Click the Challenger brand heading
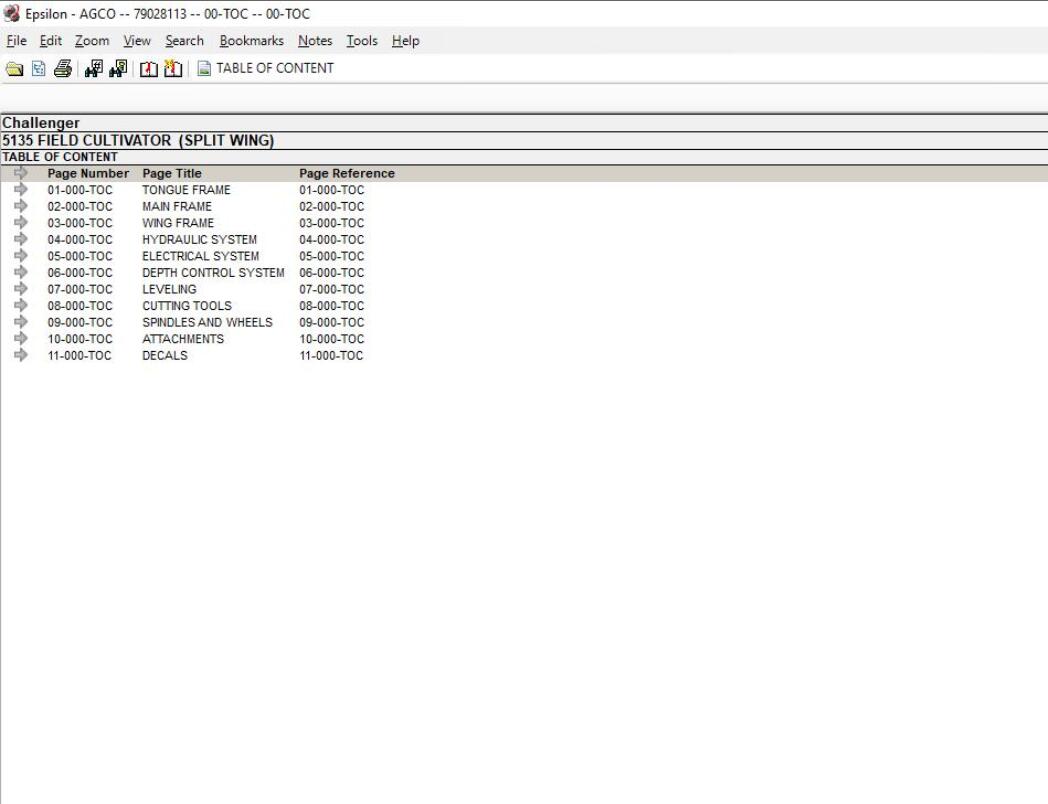Viewport: 1048px width, 804px height. [x=41, y=123]
